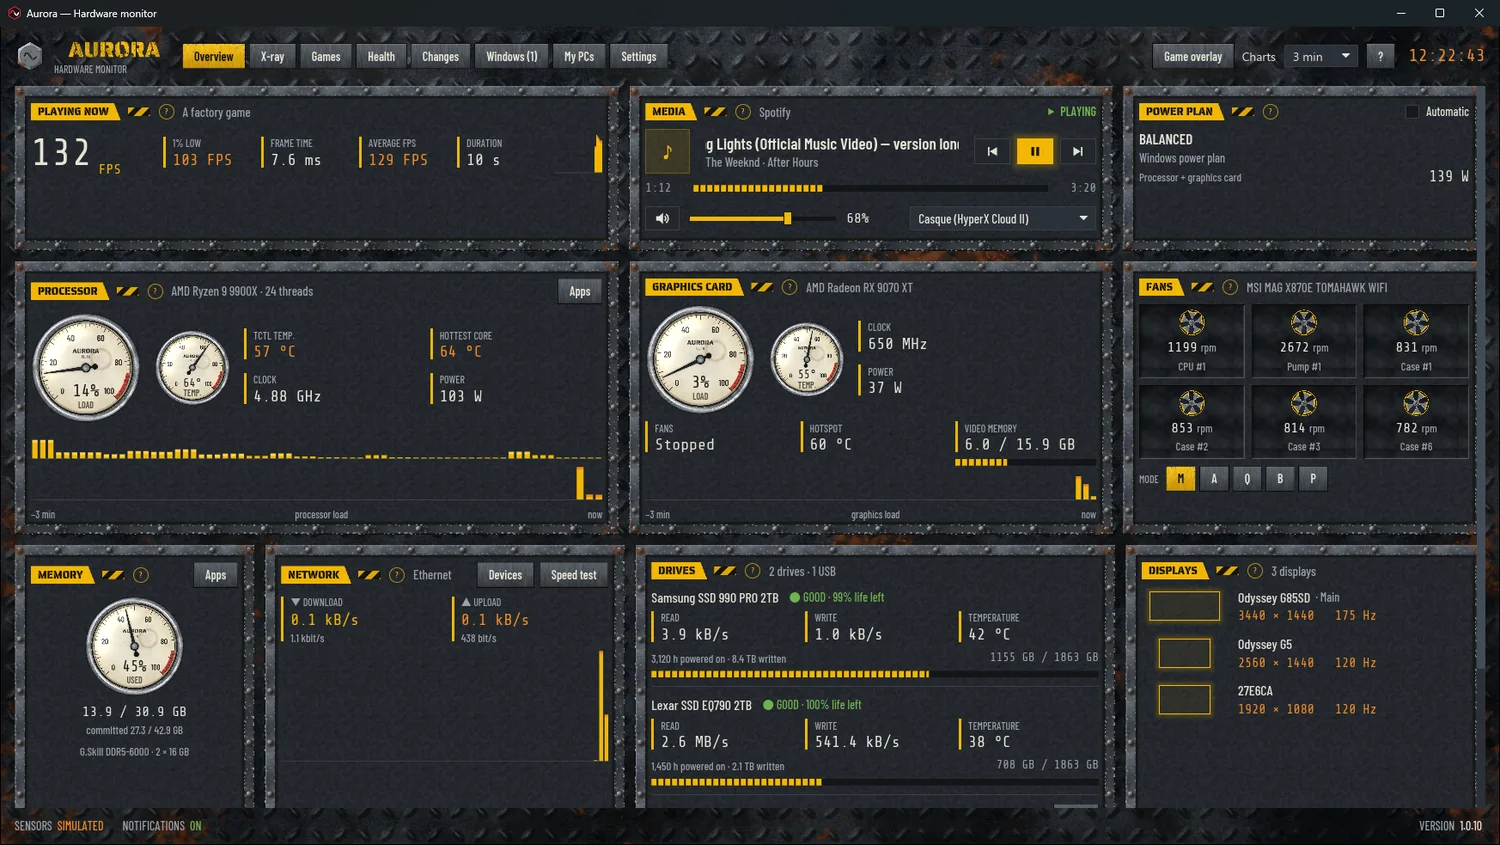Open Apps in the Processor panel
Screen dimensions: 1500x845
click(x=580, y=291)
